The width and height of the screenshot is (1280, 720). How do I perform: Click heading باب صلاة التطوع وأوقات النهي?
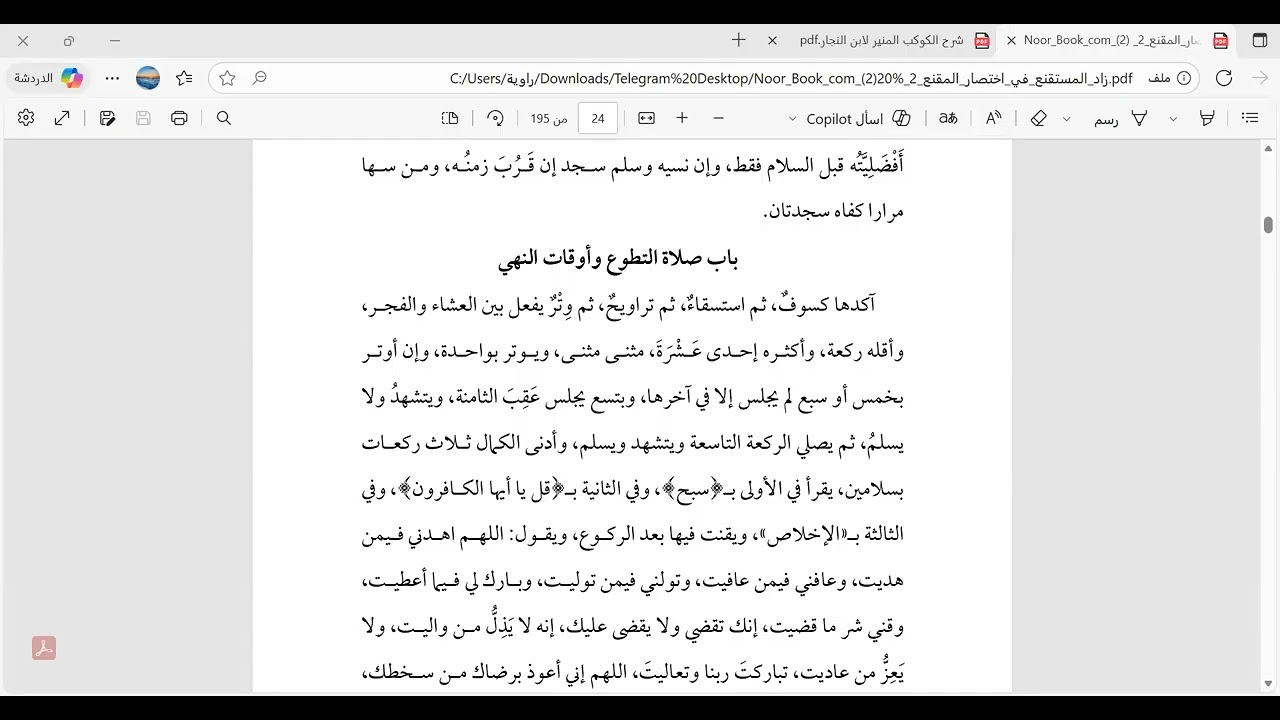coord(618,259)
